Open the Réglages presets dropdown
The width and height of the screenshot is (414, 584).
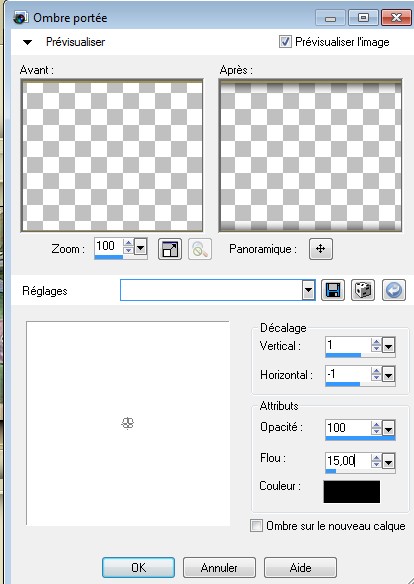point(308,290)
